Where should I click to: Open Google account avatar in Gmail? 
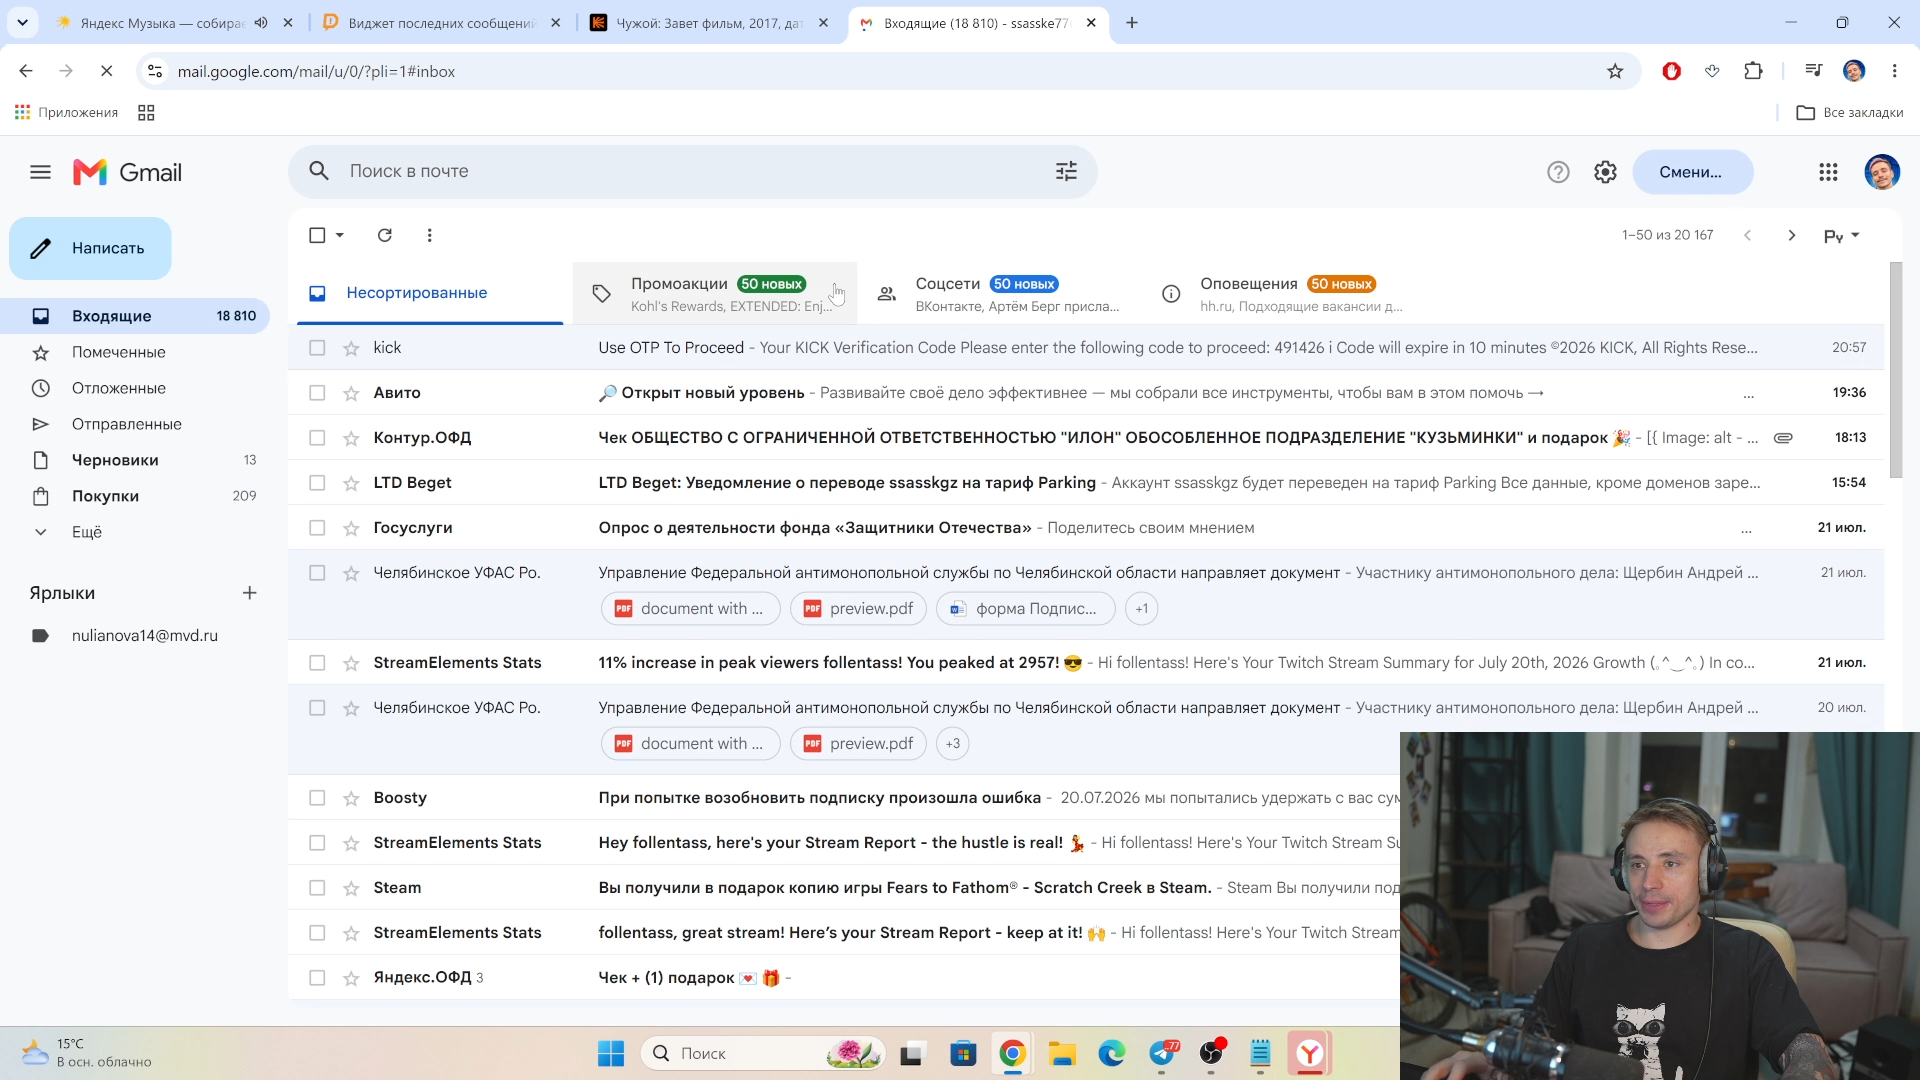(x=1882, y=172)
